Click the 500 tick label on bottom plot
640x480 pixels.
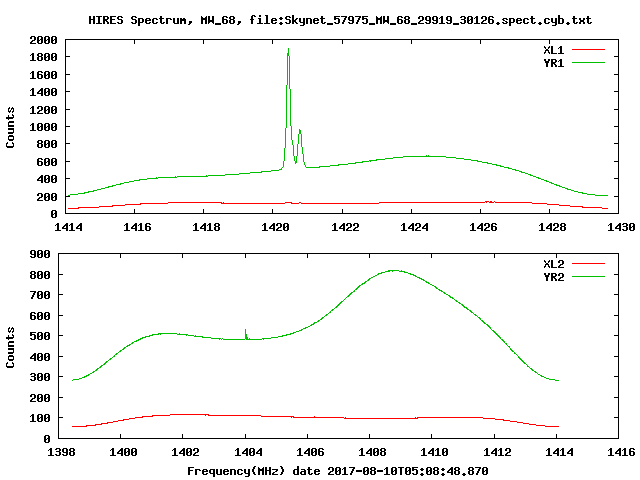click(40, 336)
